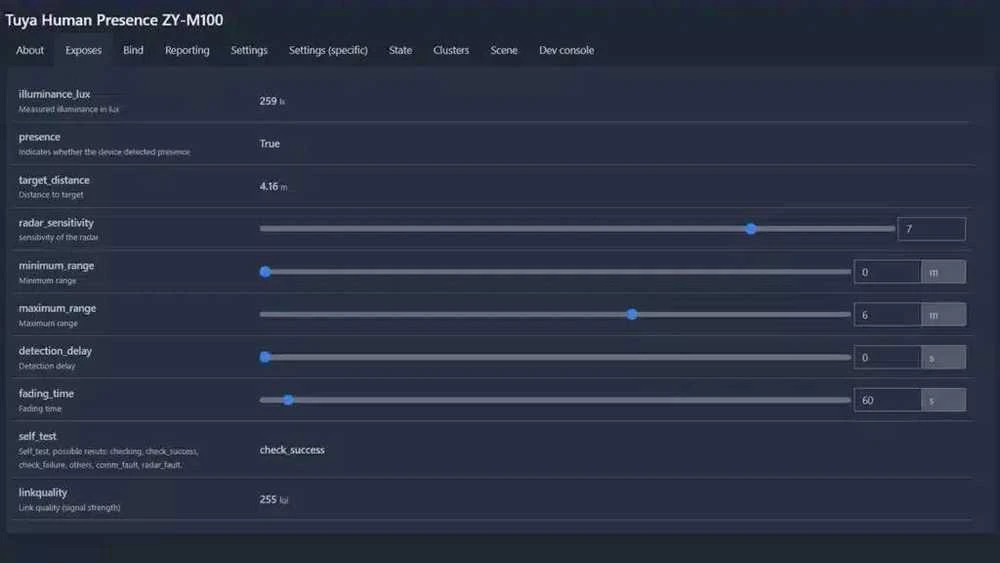This screenshot has width=1000, height=563.
Task: Click the presence label
Action: coord(40,136)
